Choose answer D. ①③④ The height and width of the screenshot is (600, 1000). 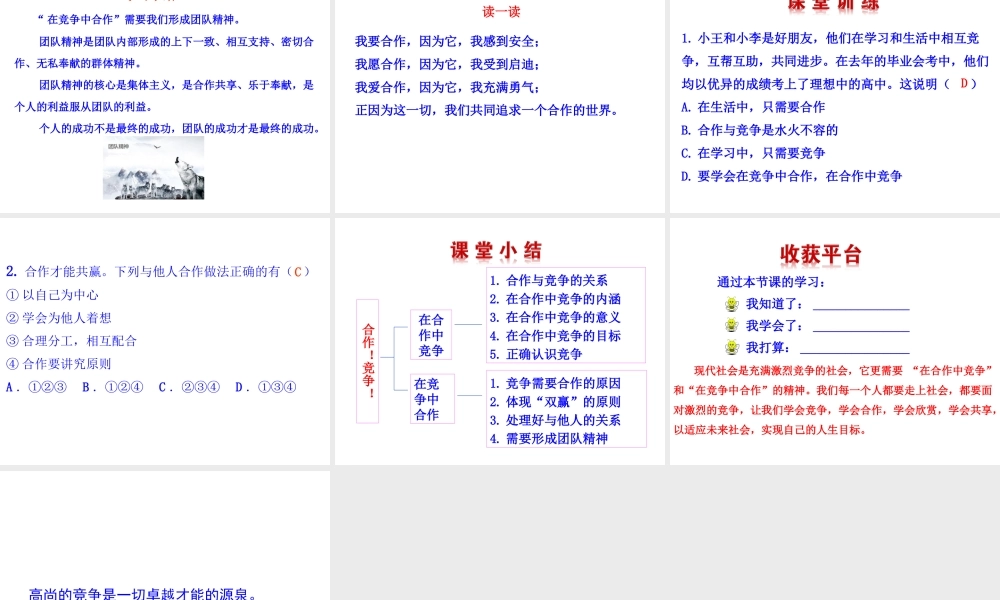pyautogui.click(x=266, y=387)
